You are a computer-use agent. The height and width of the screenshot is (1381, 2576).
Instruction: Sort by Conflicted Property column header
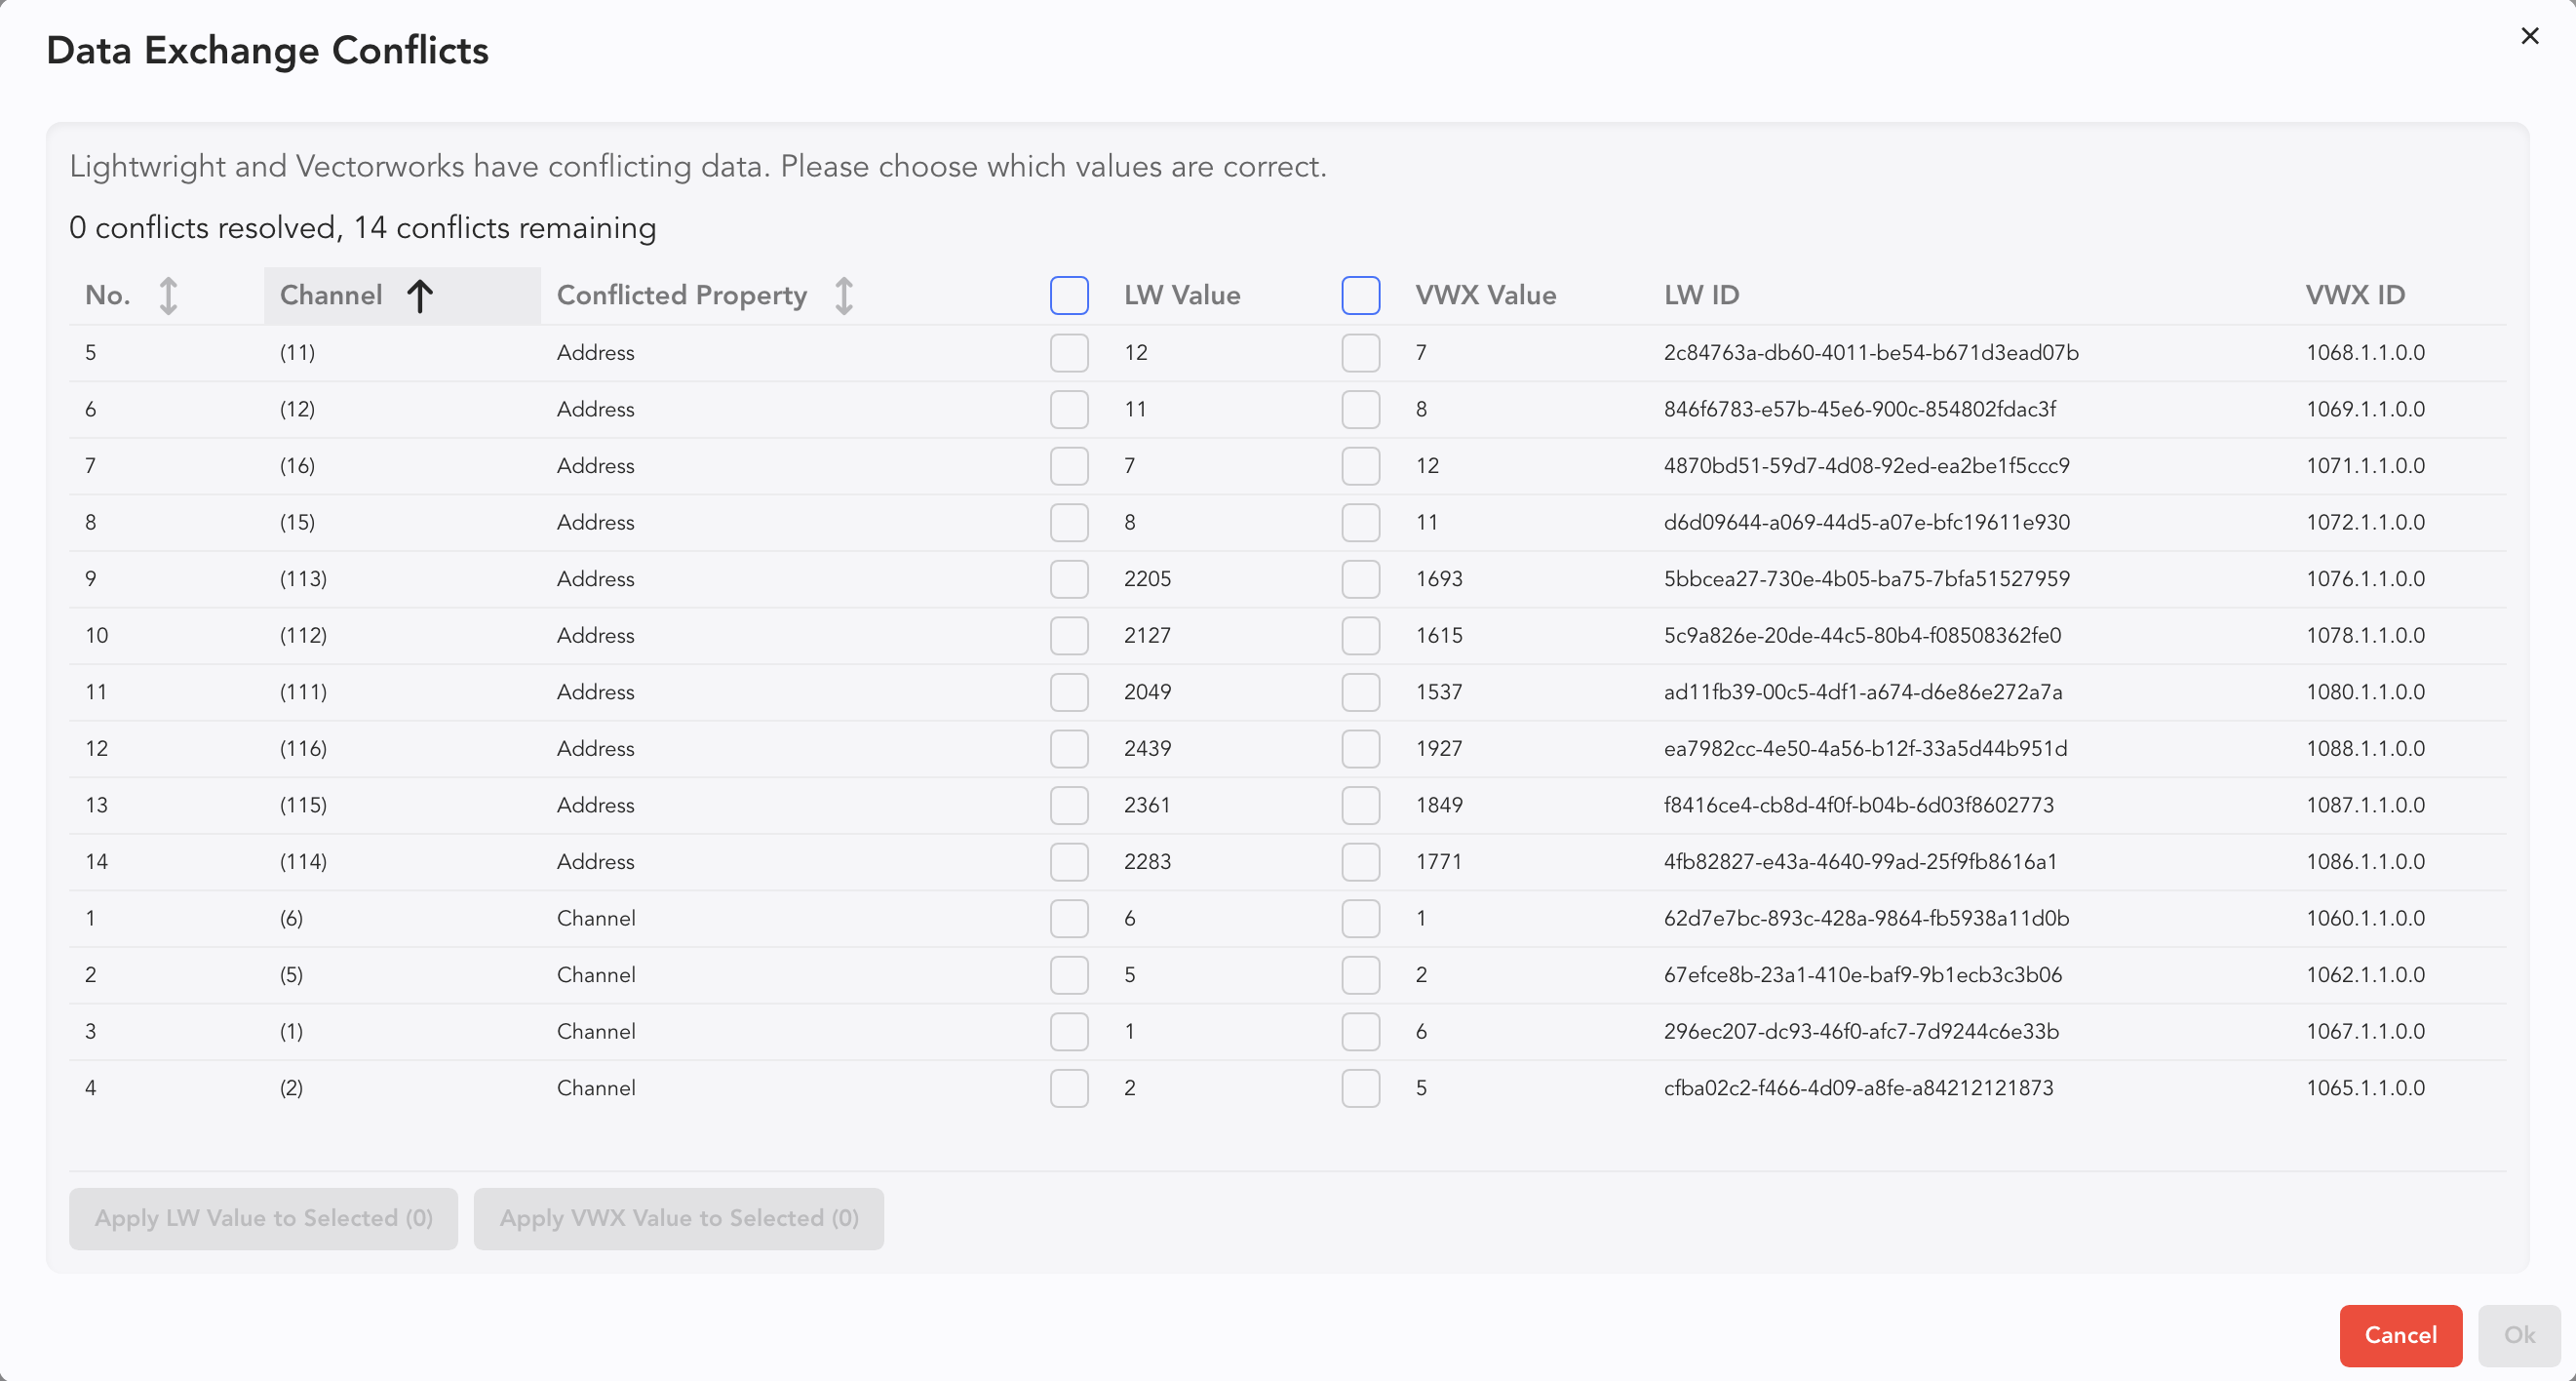(681, 295)
